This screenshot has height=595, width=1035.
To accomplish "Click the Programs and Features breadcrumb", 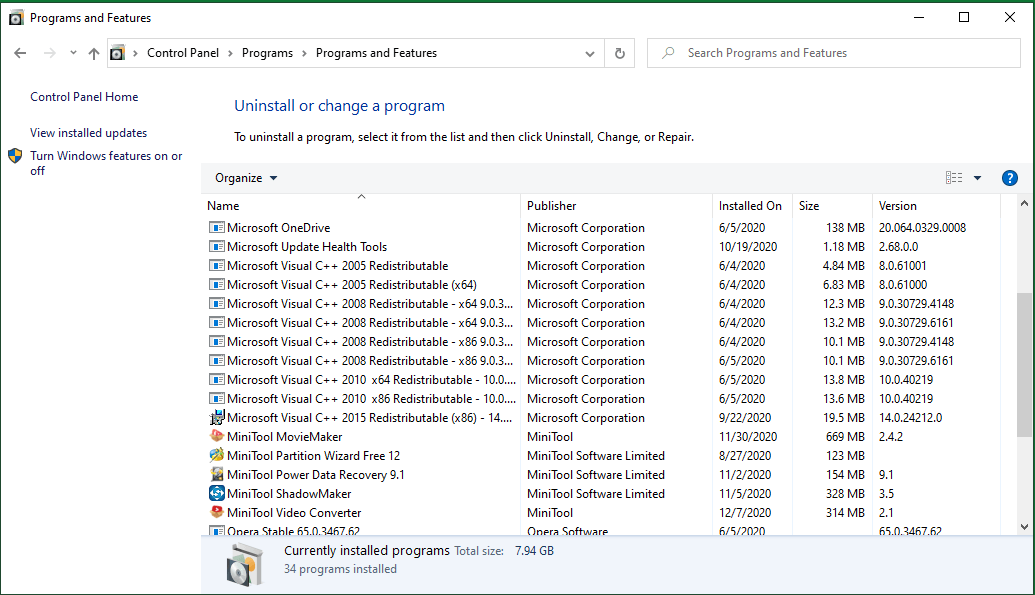I will [x=376, y=53].
